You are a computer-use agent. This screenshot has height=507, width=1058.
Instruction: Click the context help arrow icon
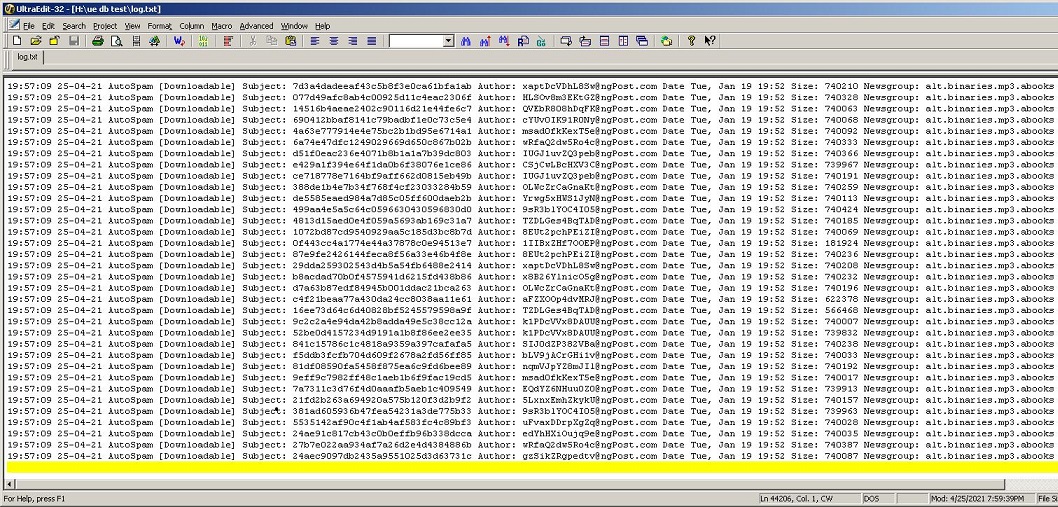coord(709,41)
